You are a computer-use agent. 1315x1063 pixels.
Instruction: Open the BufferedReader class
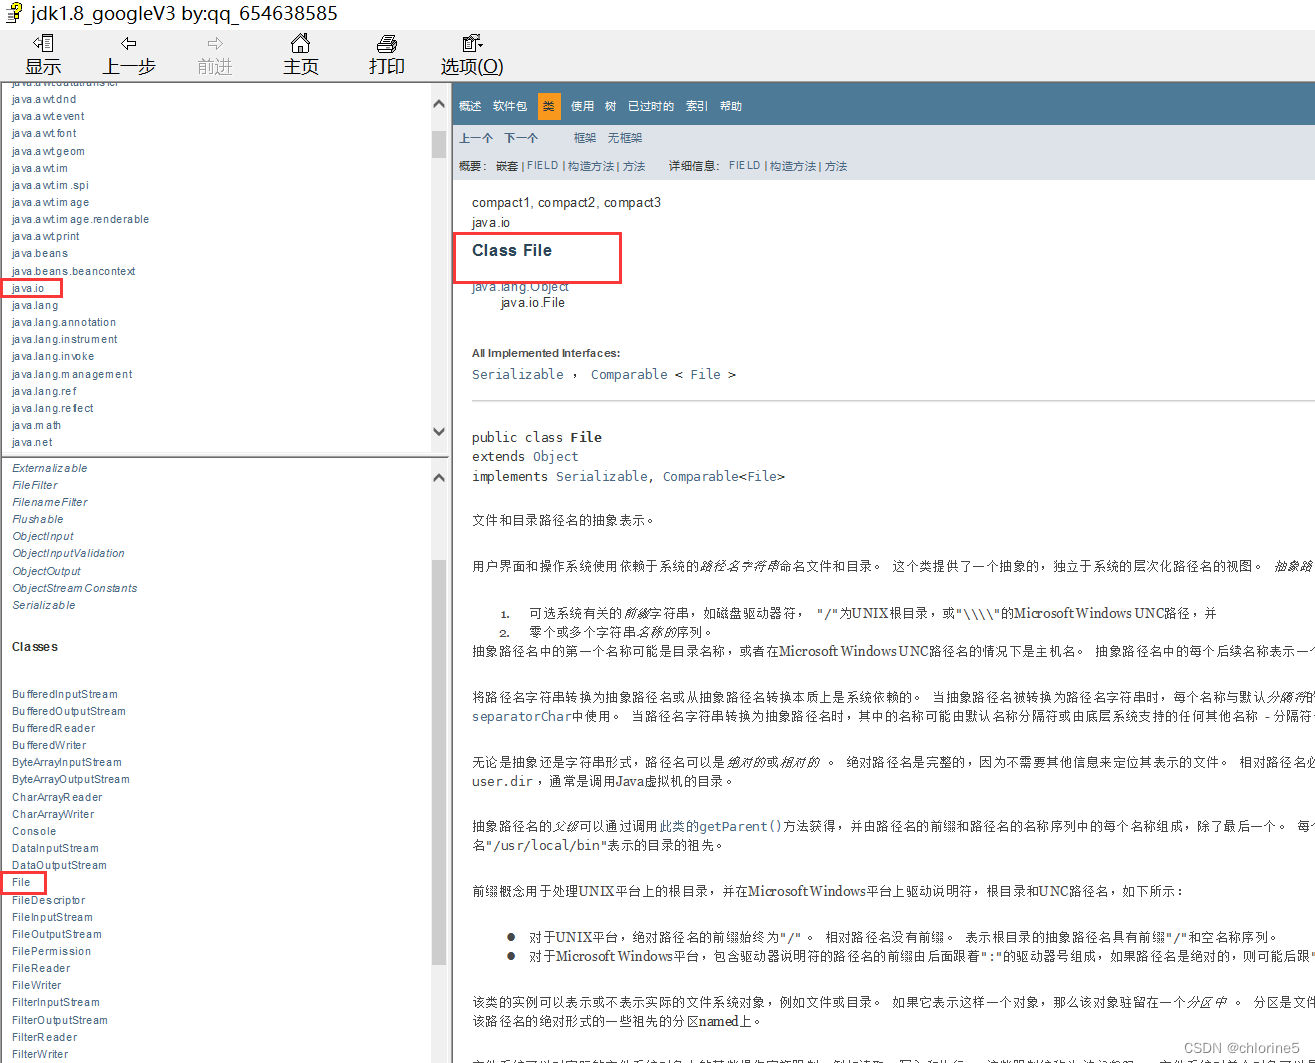click(54, 728)
